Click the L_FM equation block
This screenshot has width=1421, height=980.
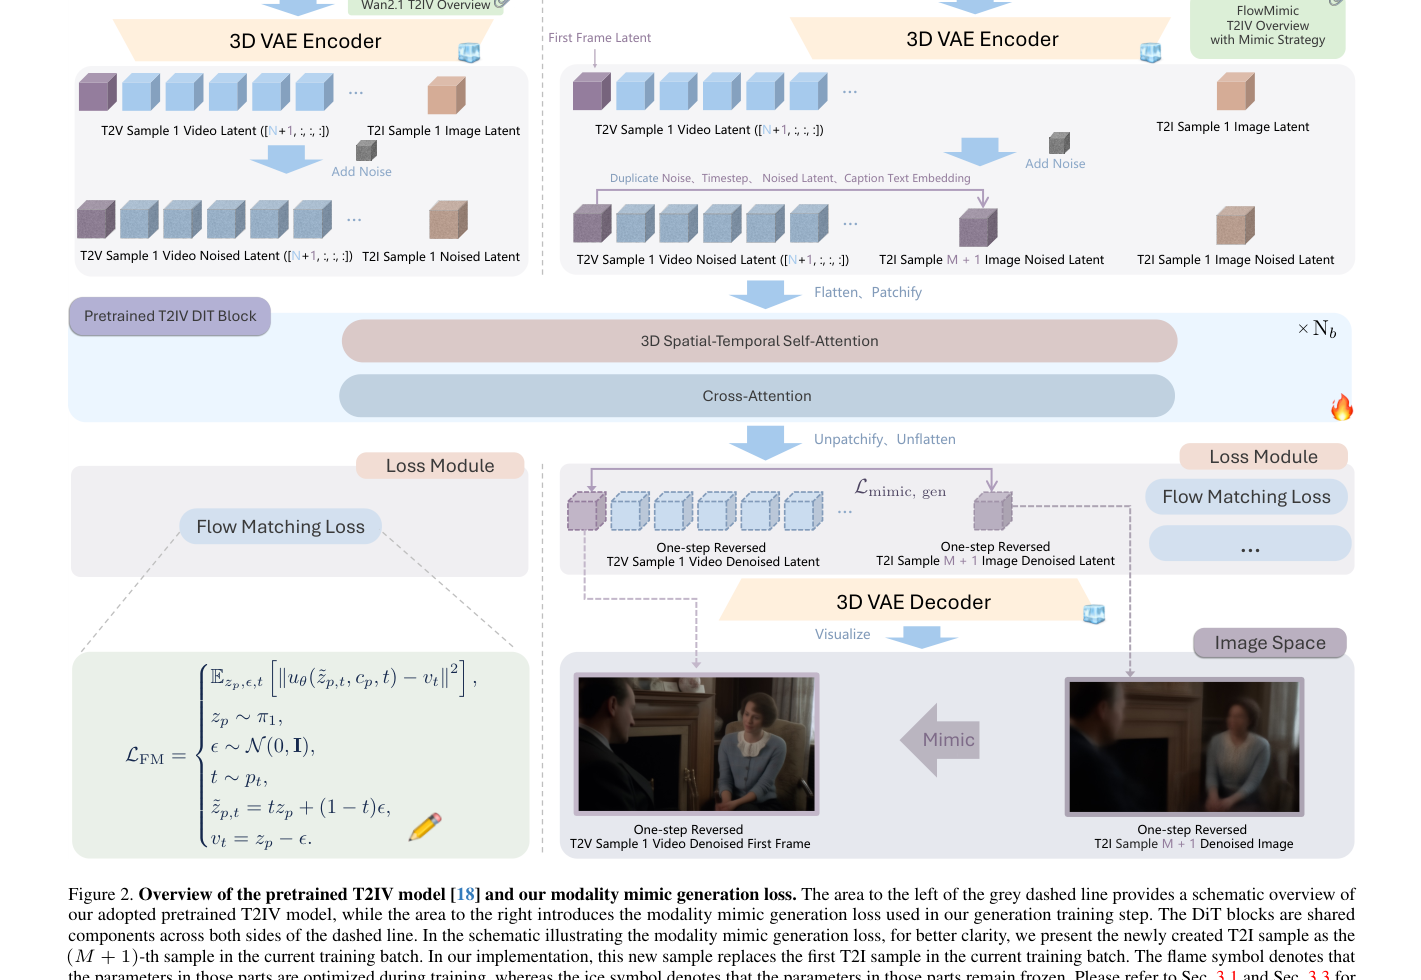tap(301, 755)
